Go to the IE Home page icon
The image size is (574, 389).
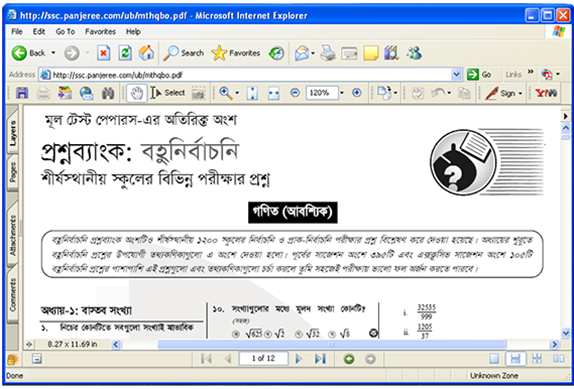[x=146, y=53]
